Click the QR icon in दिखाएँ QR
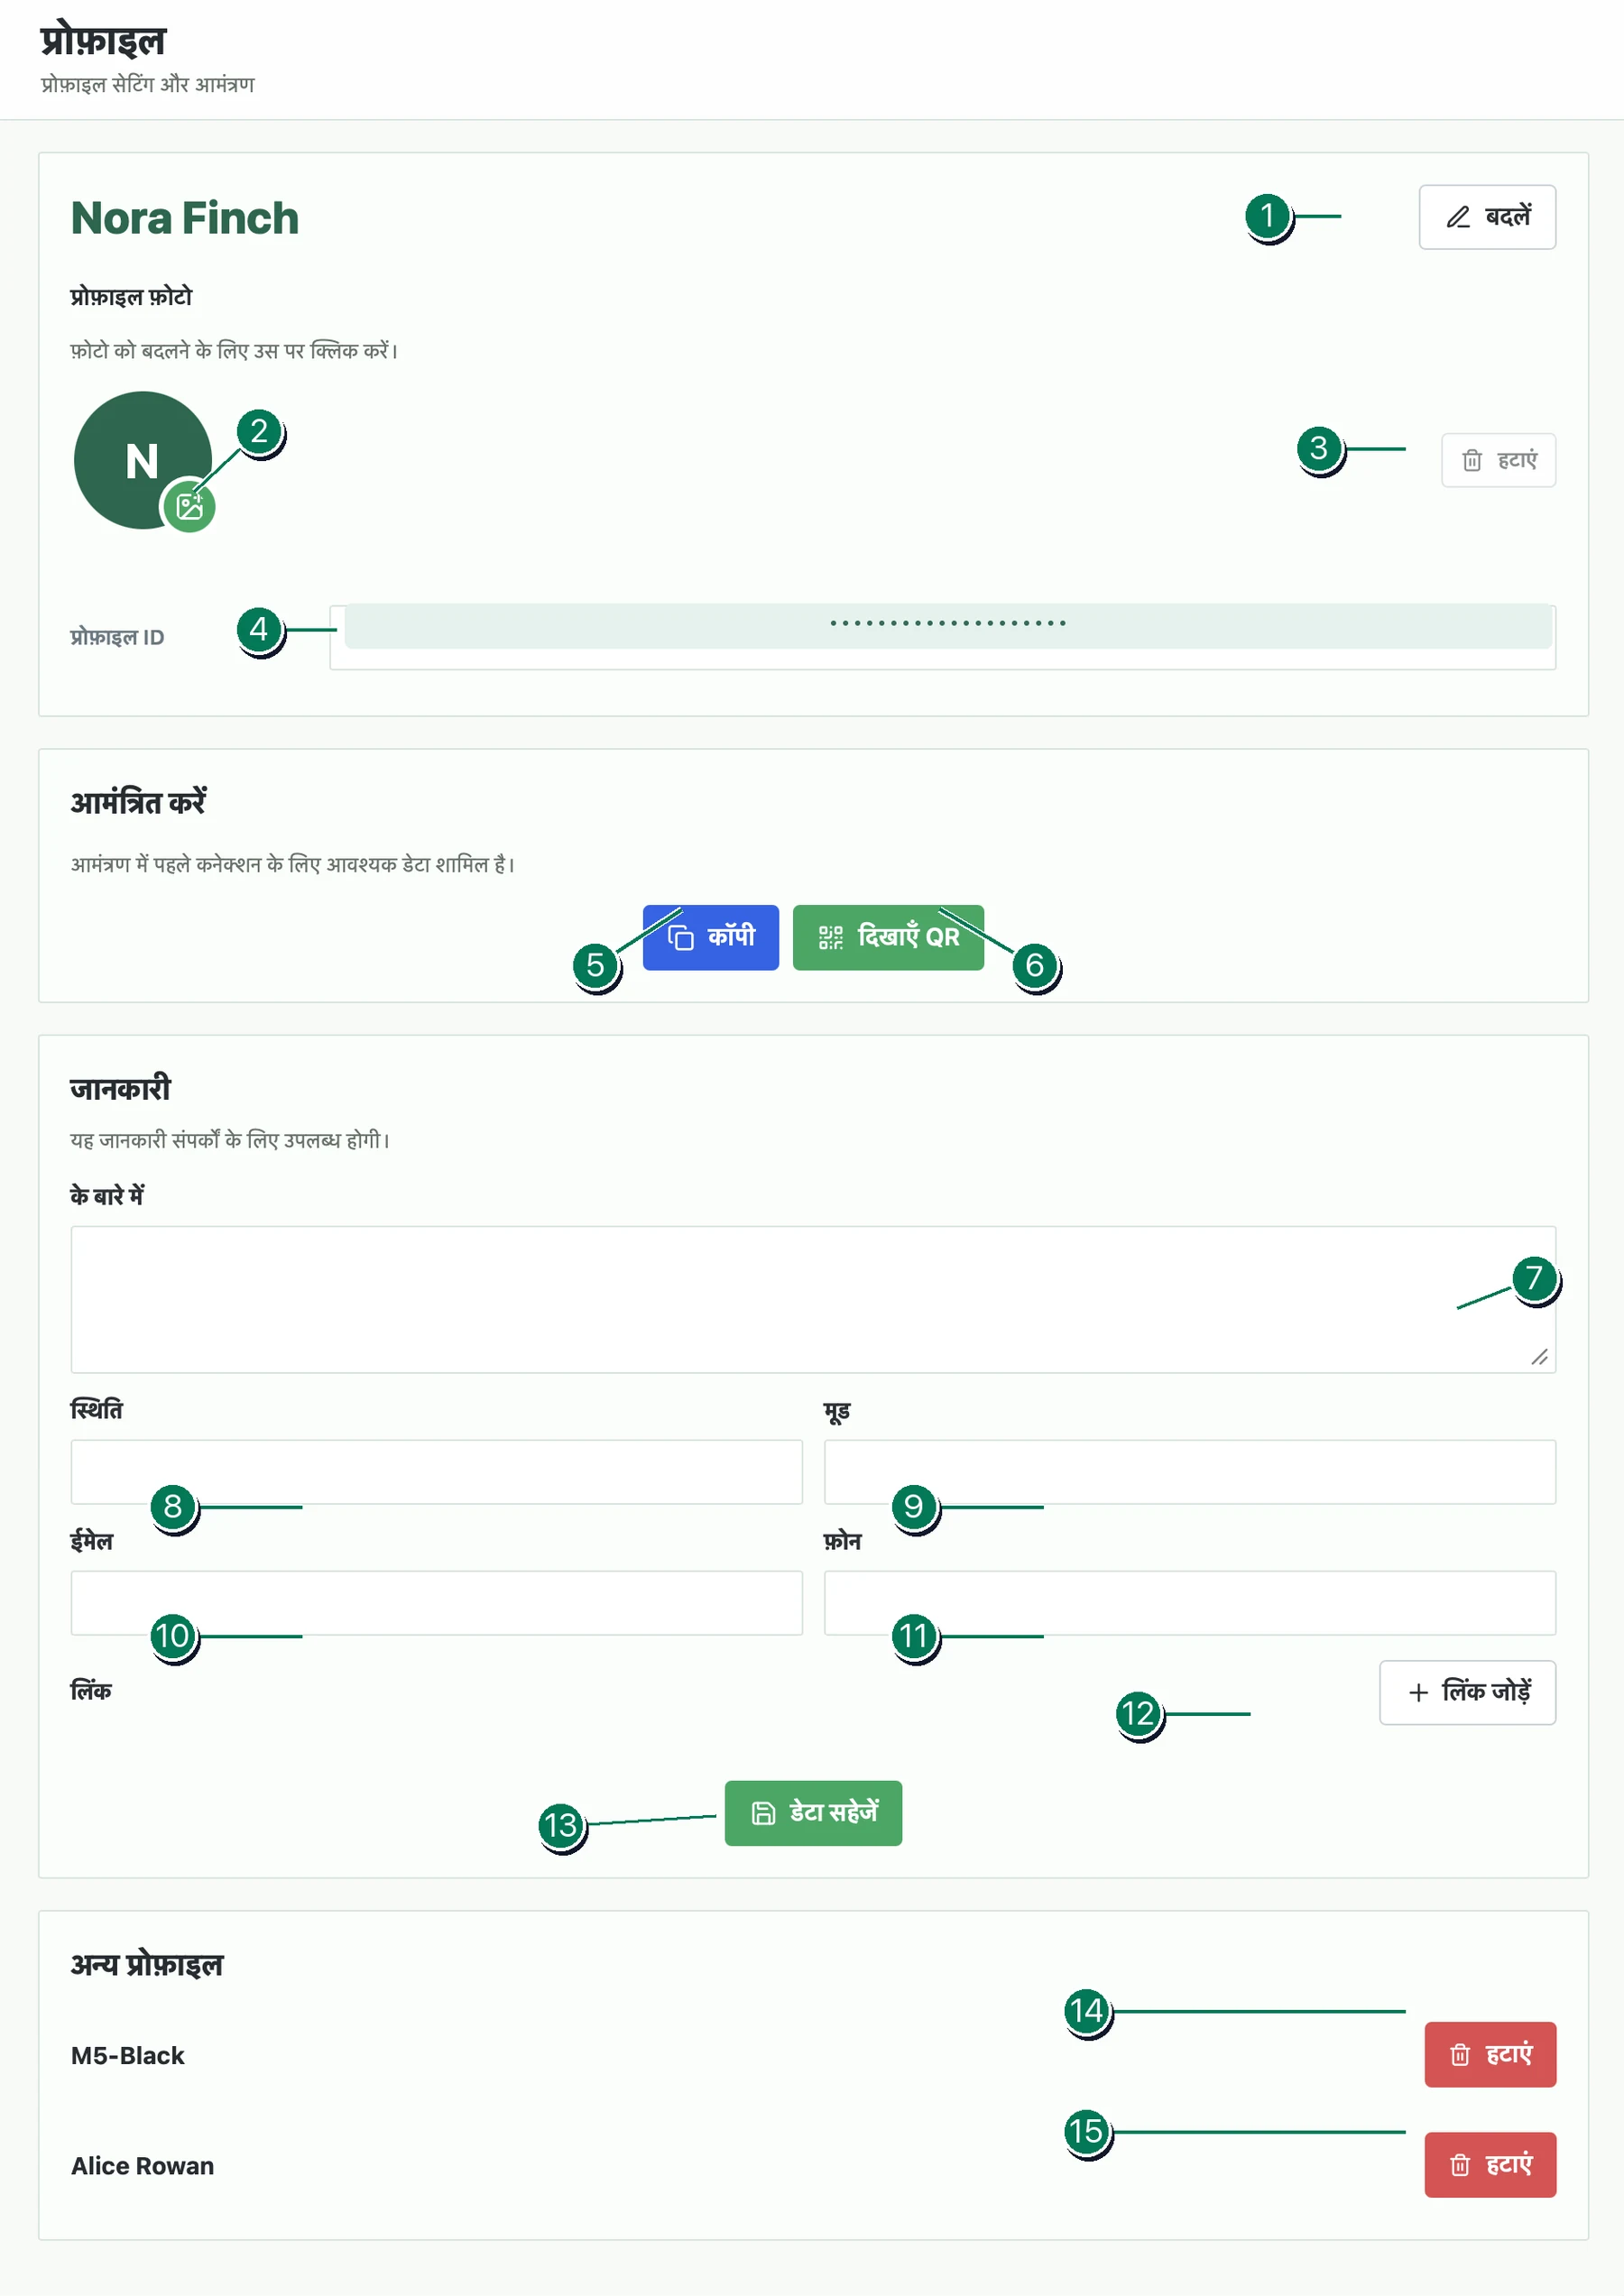 coord(830,937)
